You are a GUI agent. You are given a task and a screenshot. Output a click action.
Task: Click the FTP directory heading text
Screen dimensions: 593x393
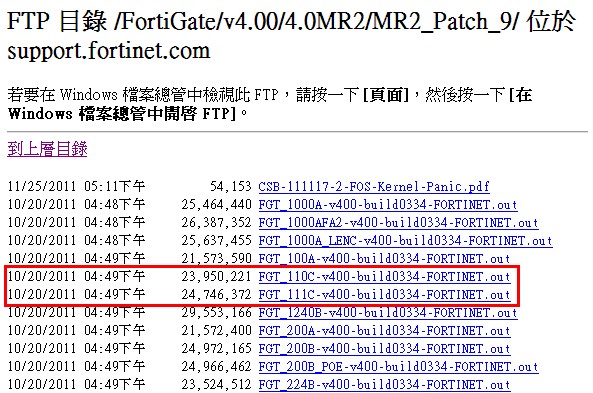point(292,35)
